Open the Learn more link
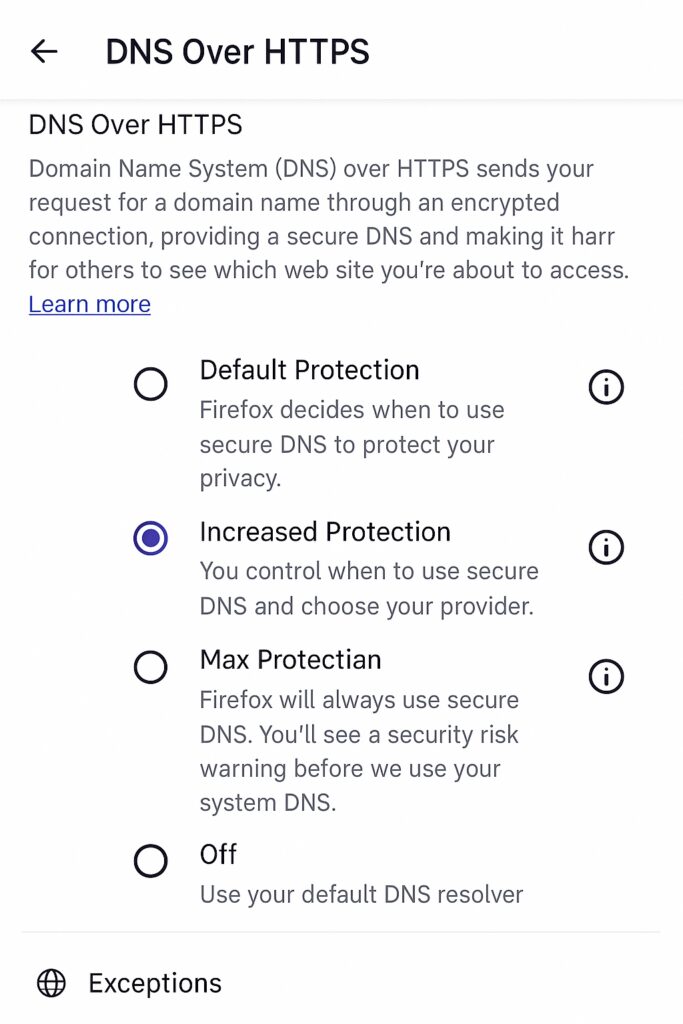The width and height of the screenshot is (683, 1024). click(x=89, y=304)
